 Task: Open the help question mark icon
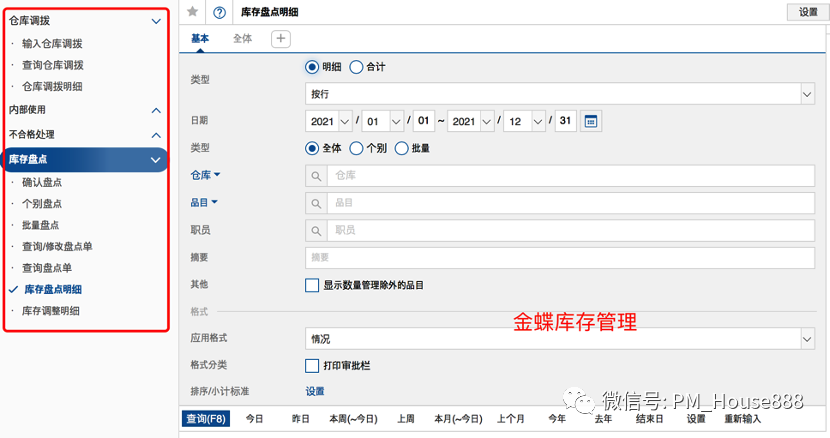(x=219, y=12)
